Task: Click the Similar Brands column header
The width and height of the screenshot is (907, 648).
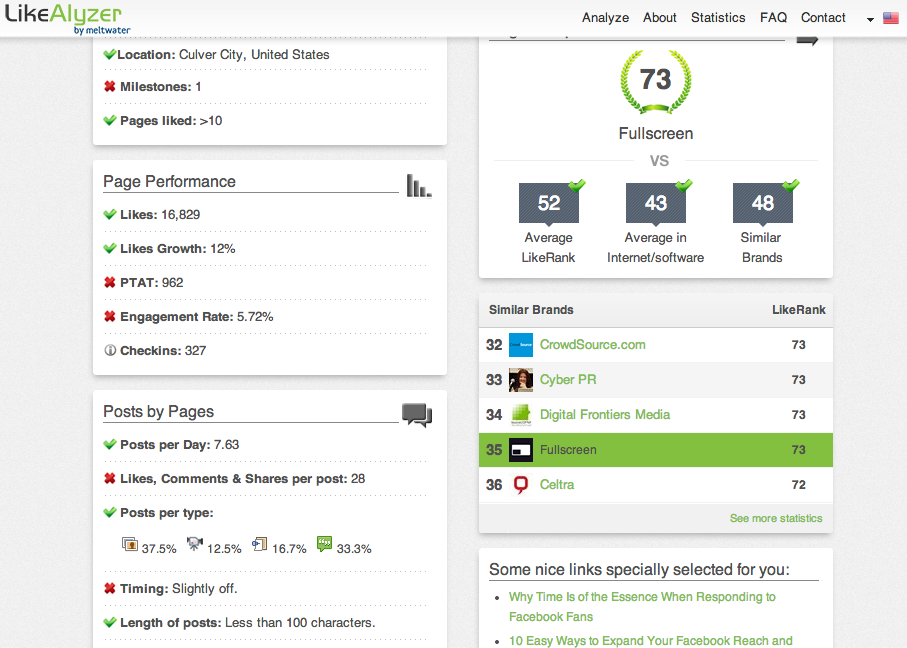Action: tap(531, 310)
